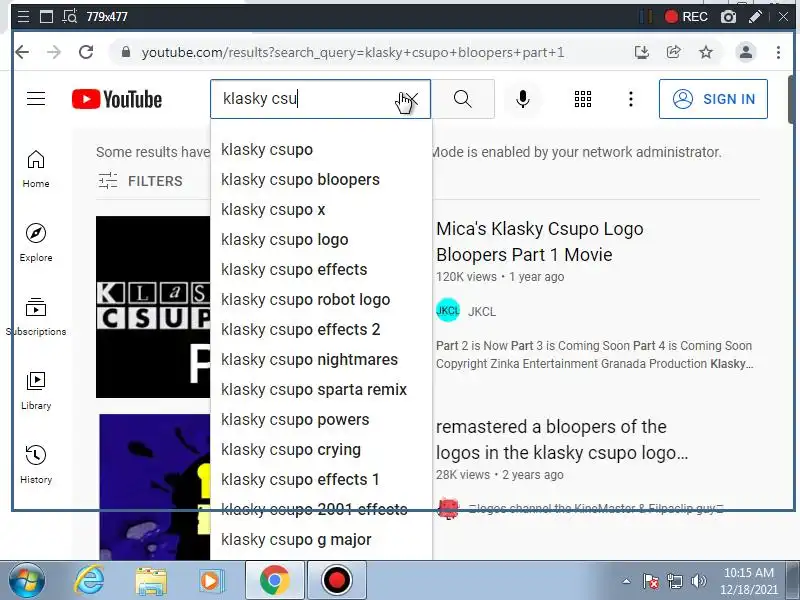800x600 pixels.
Task: Switch to the screen recorder taskbar button
Action: (336, 581)
